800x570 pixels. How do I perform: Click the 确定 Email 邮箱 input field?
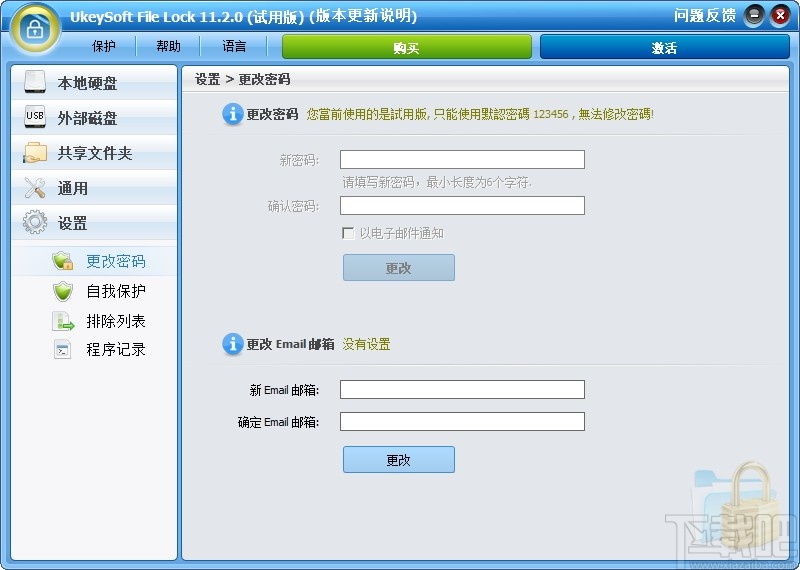pyautogui.click(x=462, y=422)
